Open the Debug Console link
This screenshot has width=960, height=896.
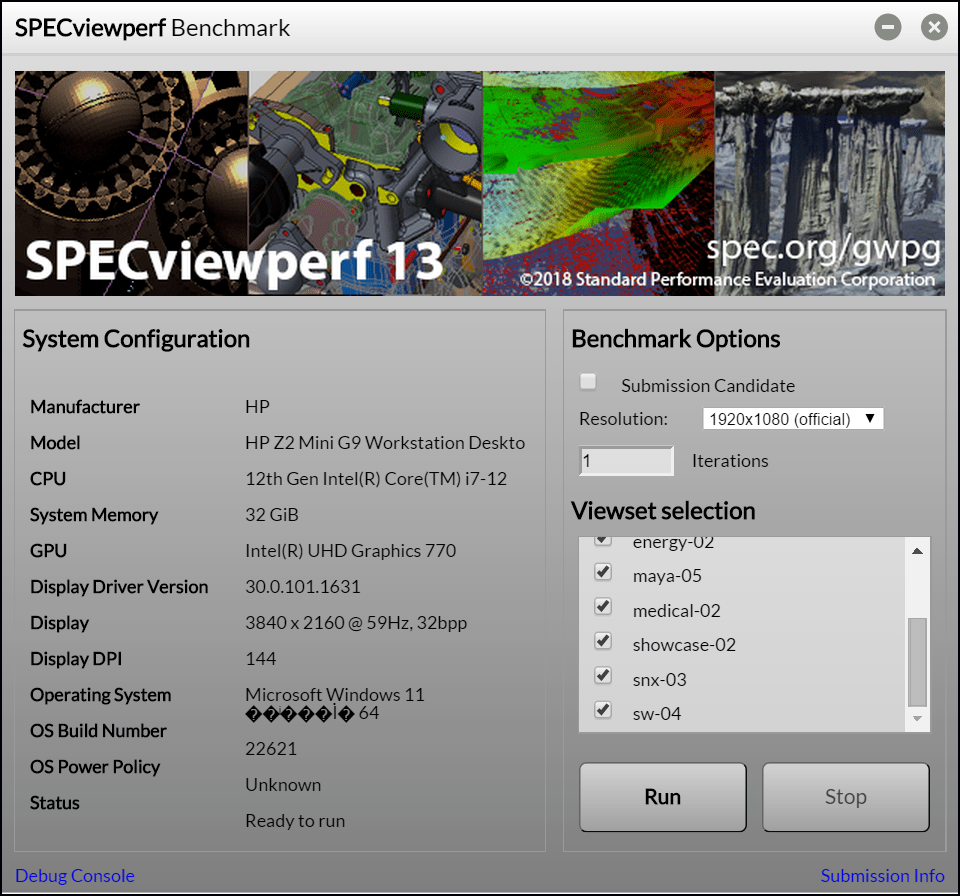(75, 876)
